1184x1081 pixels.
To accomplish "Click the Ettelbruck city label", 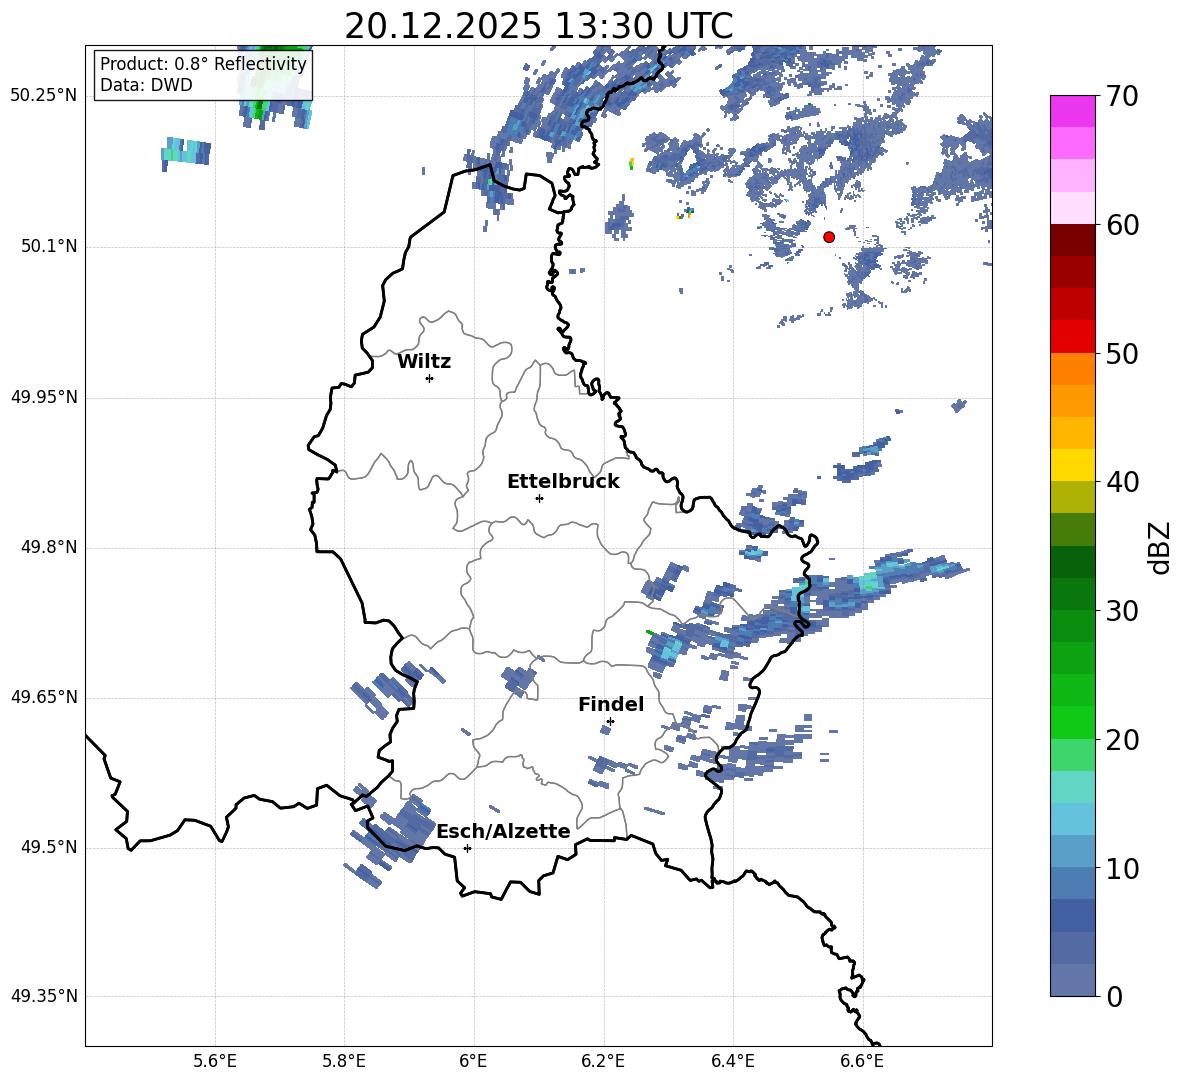I will coord(563,482).
